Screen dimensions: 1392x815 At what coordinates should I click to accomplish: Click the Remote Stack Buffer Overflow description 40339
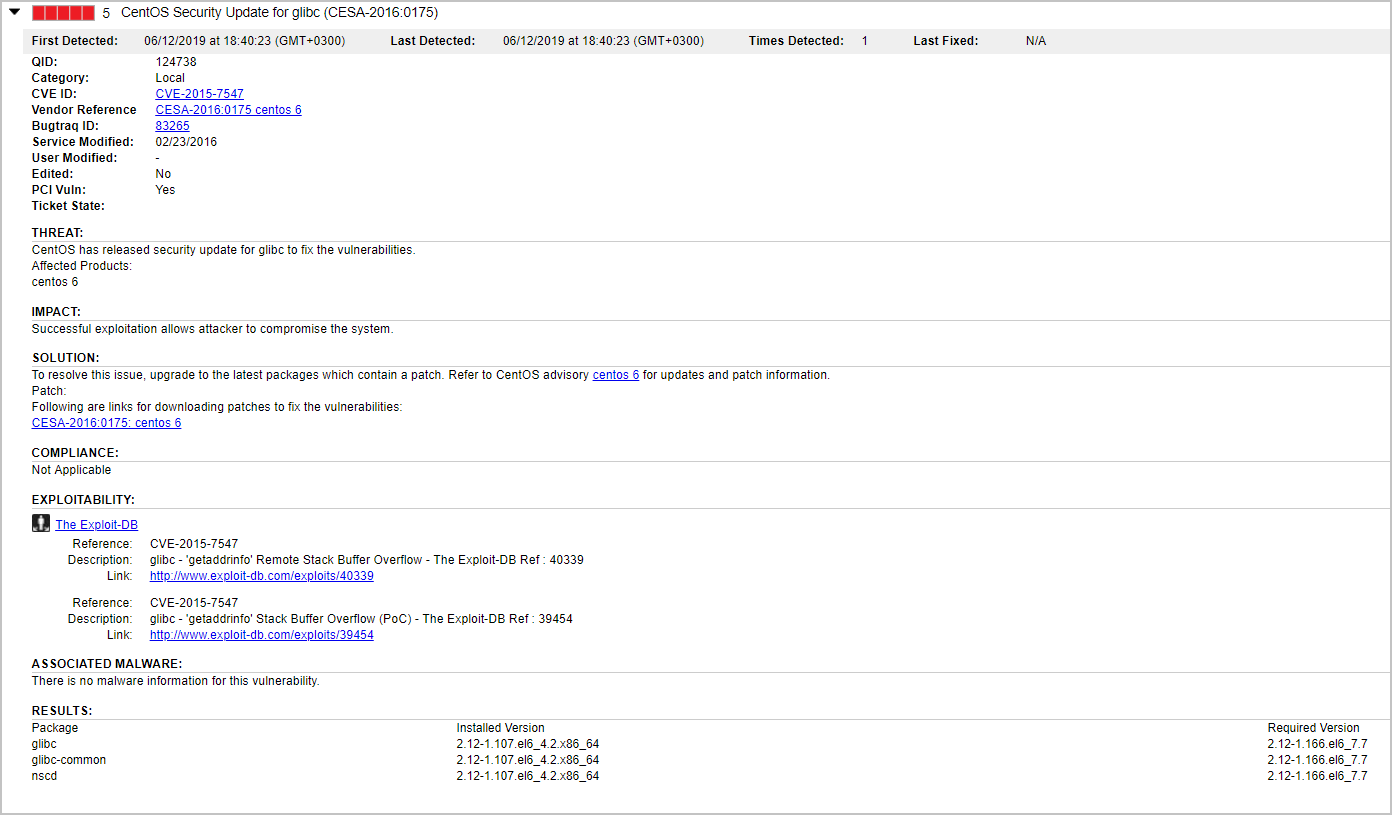pos(367,560)
